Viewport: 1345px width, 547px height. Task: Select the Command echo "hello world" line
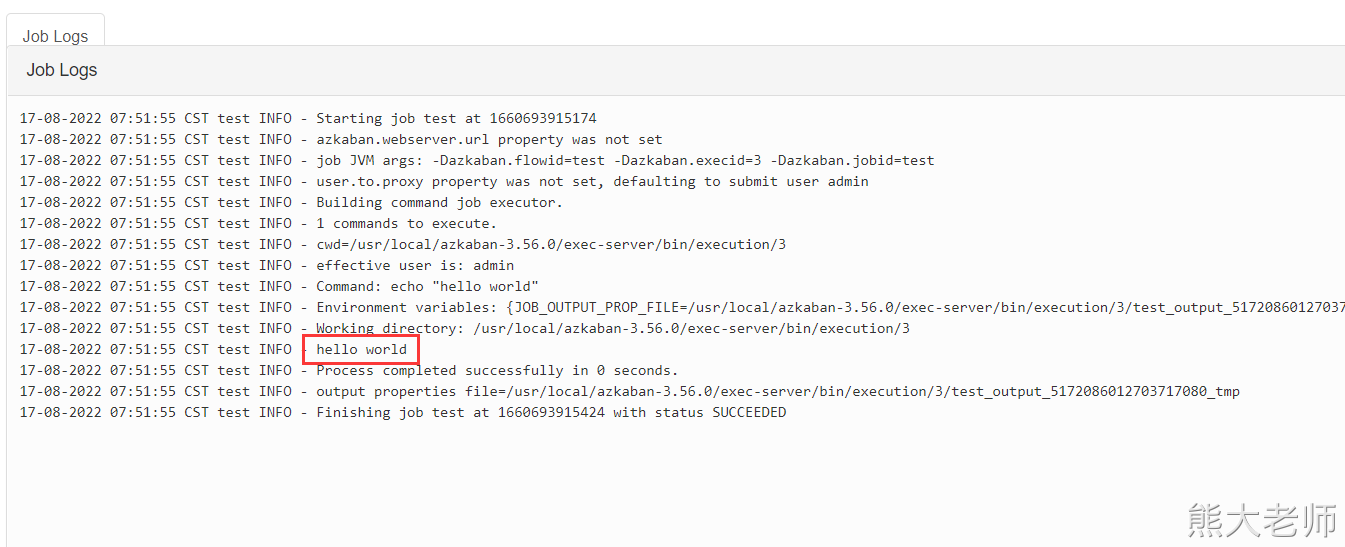pyautogui.click(x=427, y=286)
